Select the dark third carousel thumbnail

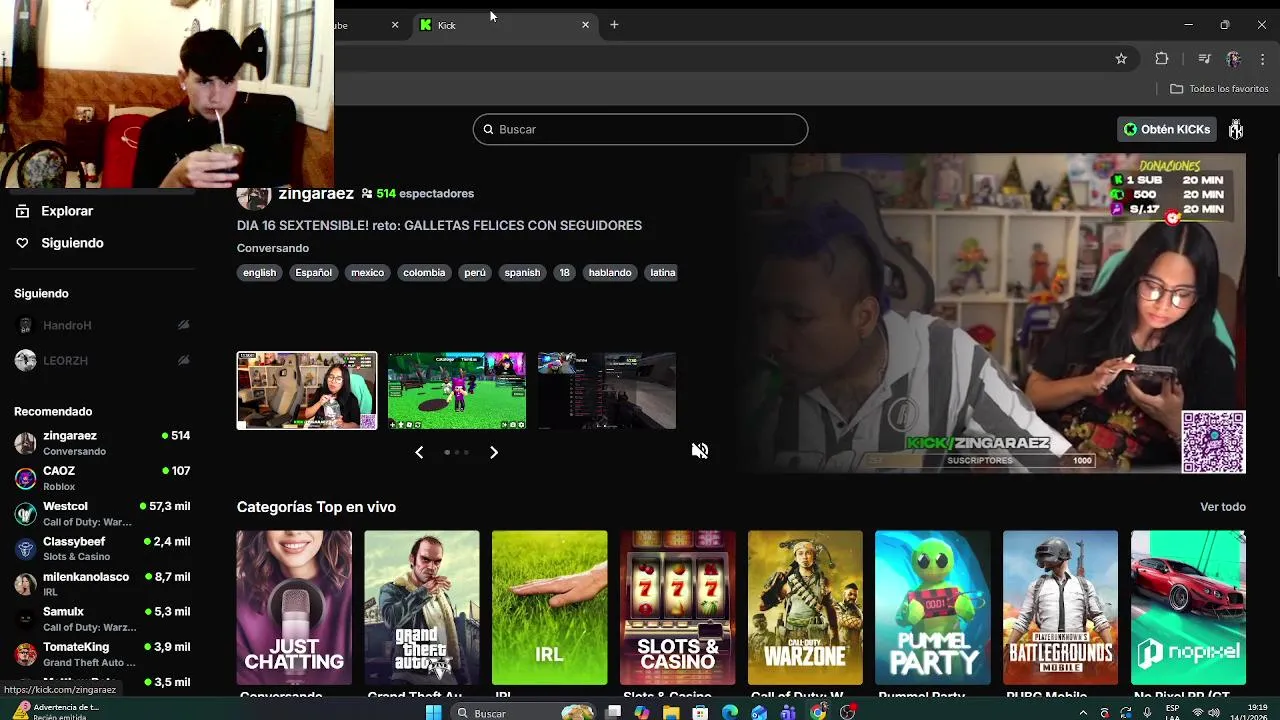coord(607,390)
